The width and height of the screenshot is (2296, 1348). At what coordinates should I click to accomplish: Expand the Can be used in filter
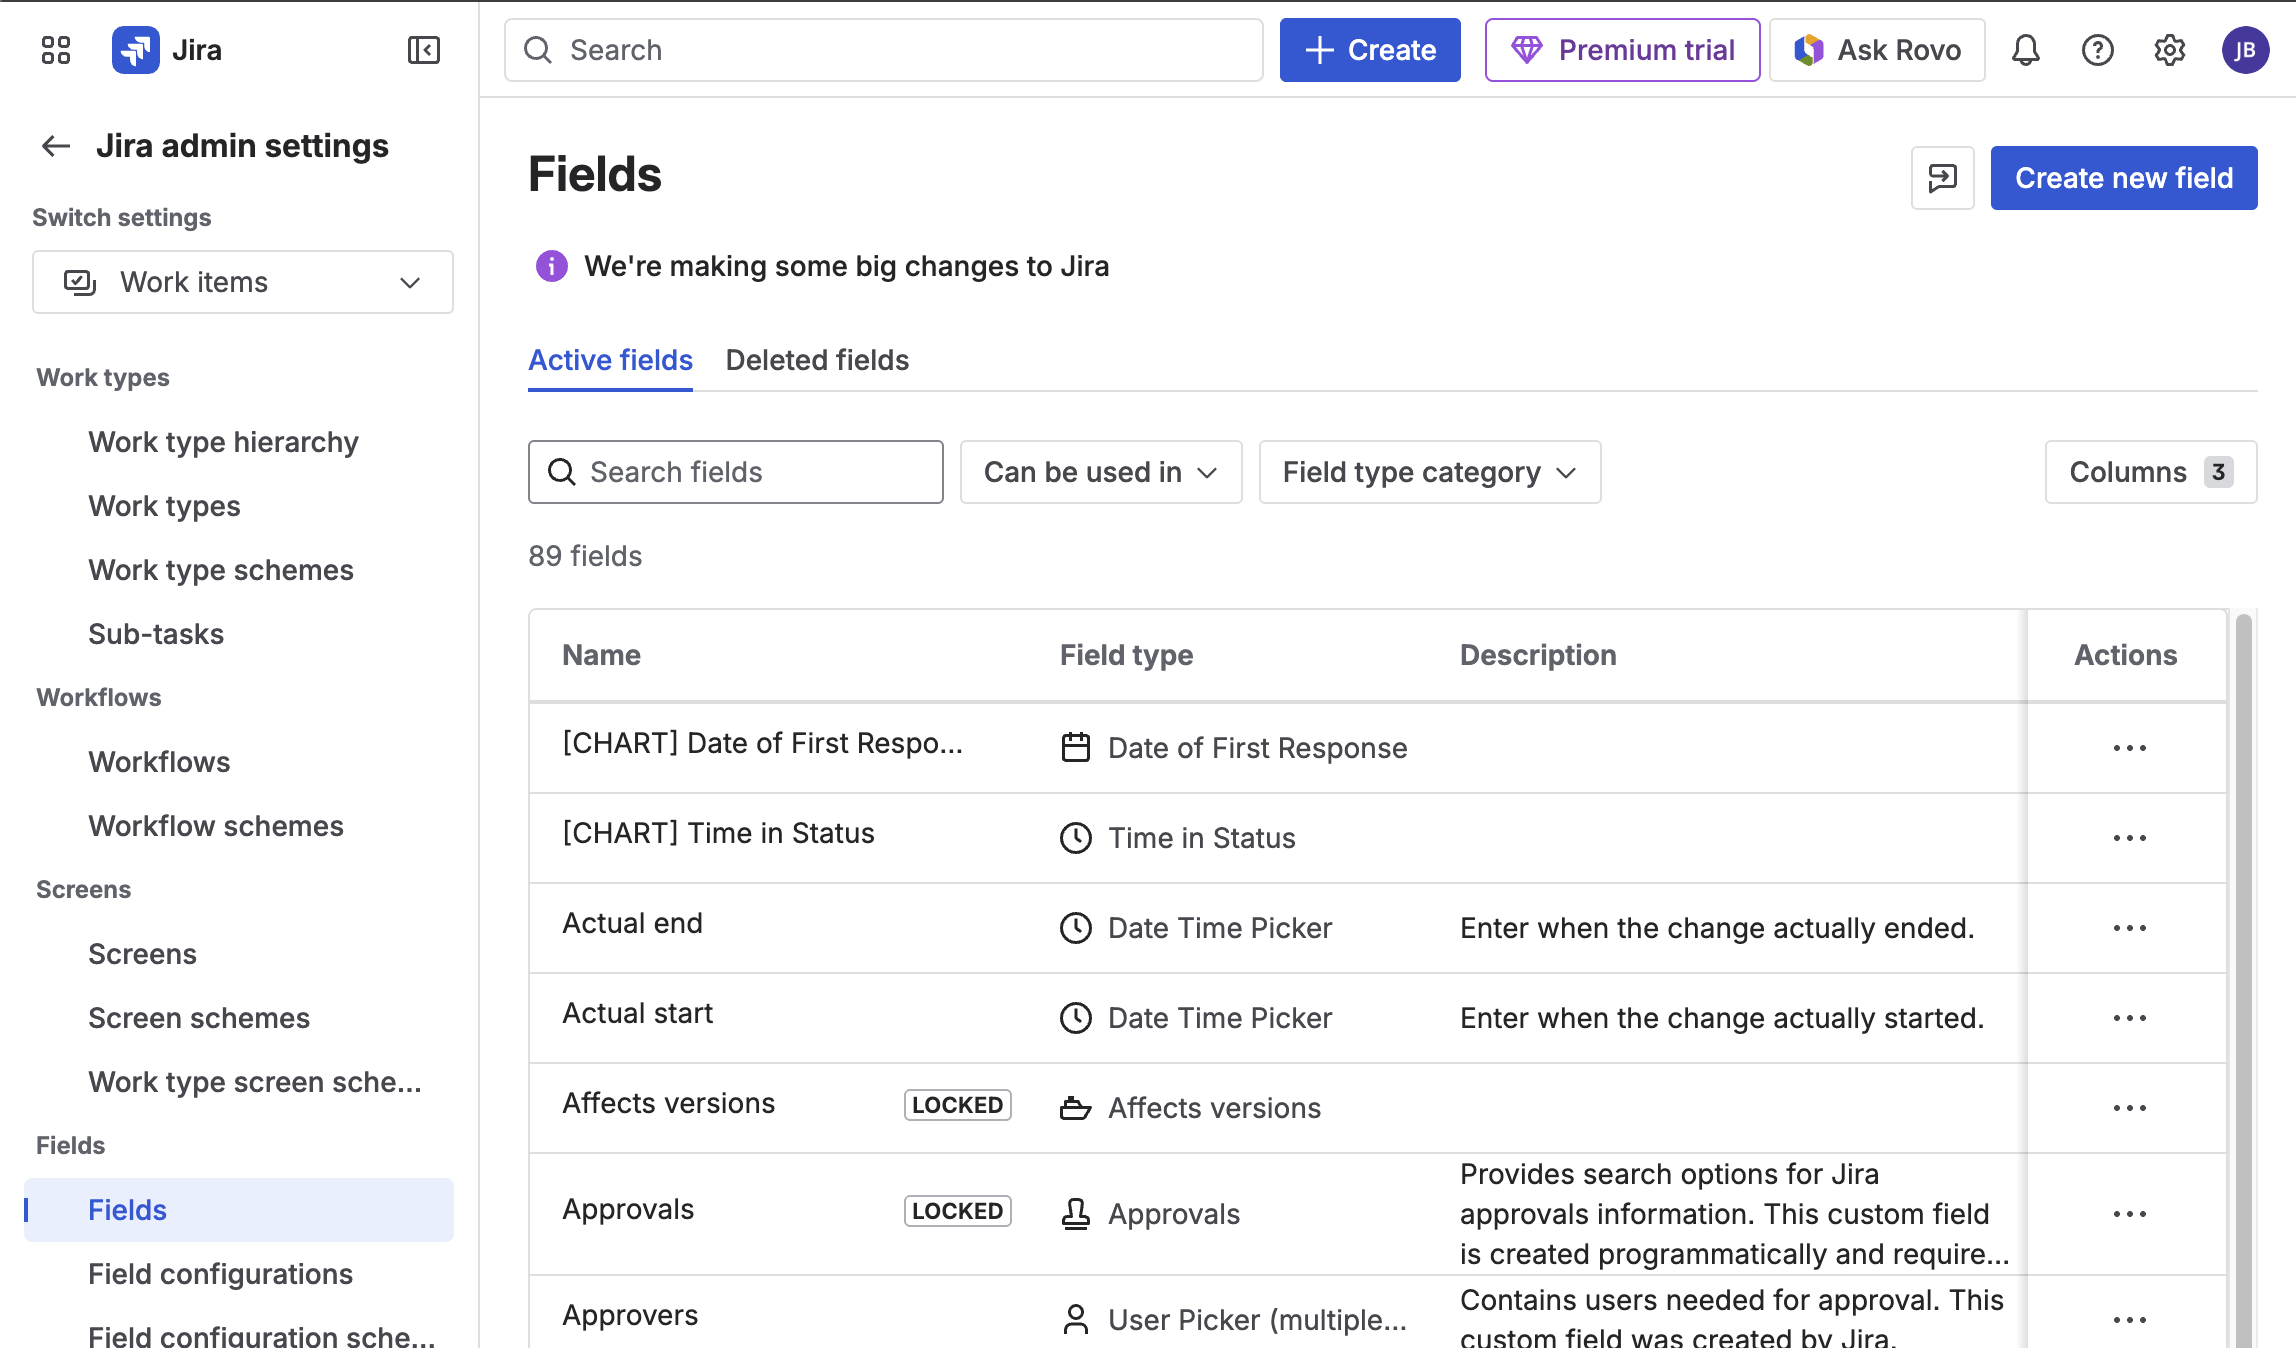1100,472
